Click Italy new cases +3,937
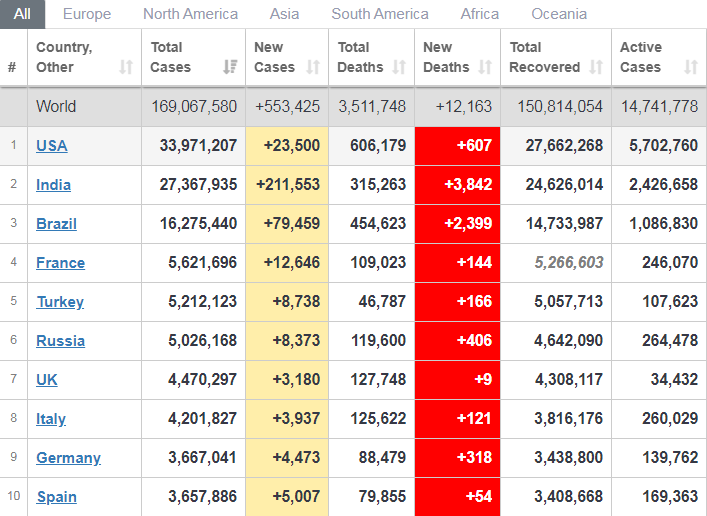 [296, 419]
